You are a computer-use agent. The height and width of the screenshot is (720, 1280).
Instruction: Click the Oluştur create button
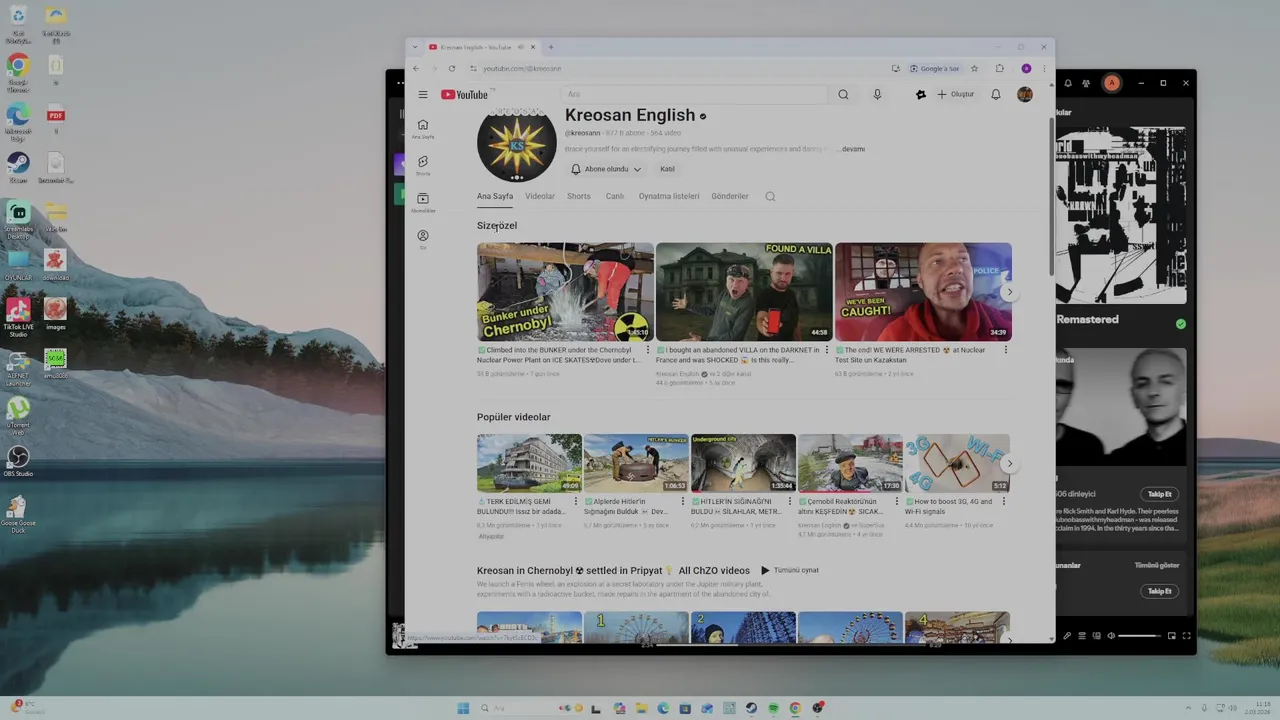tap(955, 95)
